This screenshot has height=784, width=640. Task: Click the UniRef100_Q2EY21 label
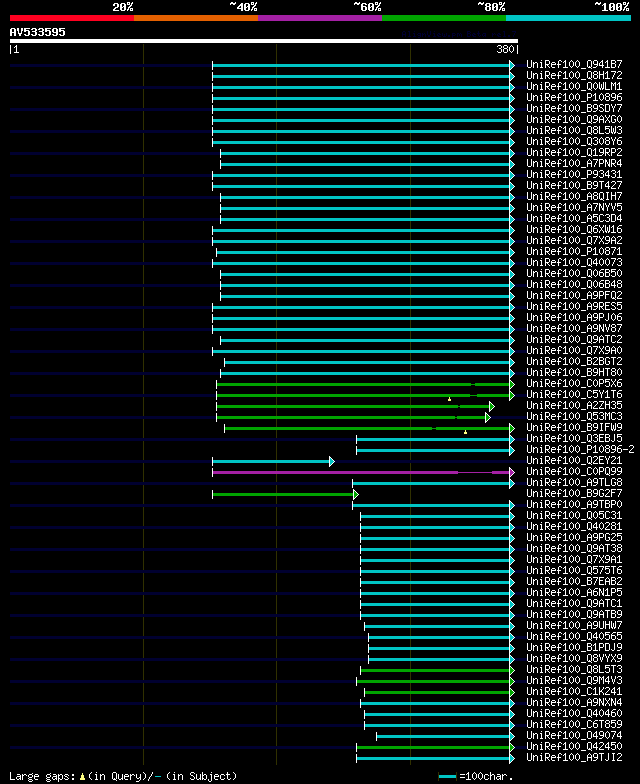(x=574, y=460)
